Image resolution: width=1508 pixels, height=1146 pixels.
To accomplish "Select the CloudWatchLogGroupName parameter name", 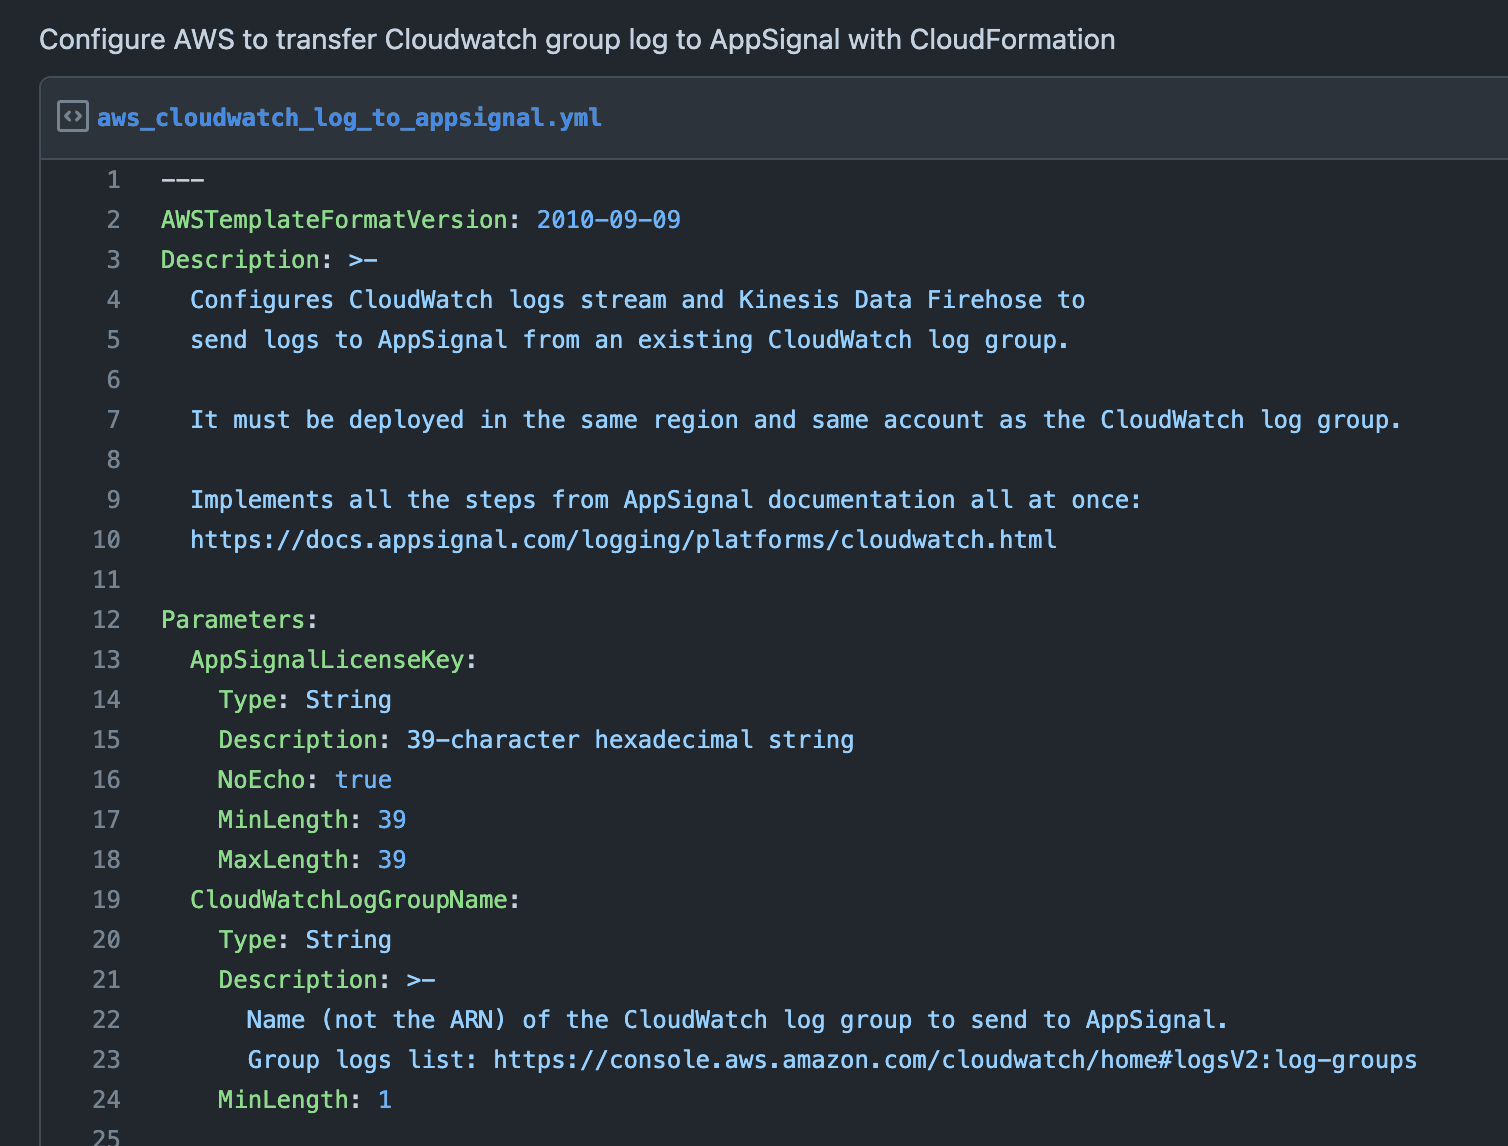I will 348,899.
